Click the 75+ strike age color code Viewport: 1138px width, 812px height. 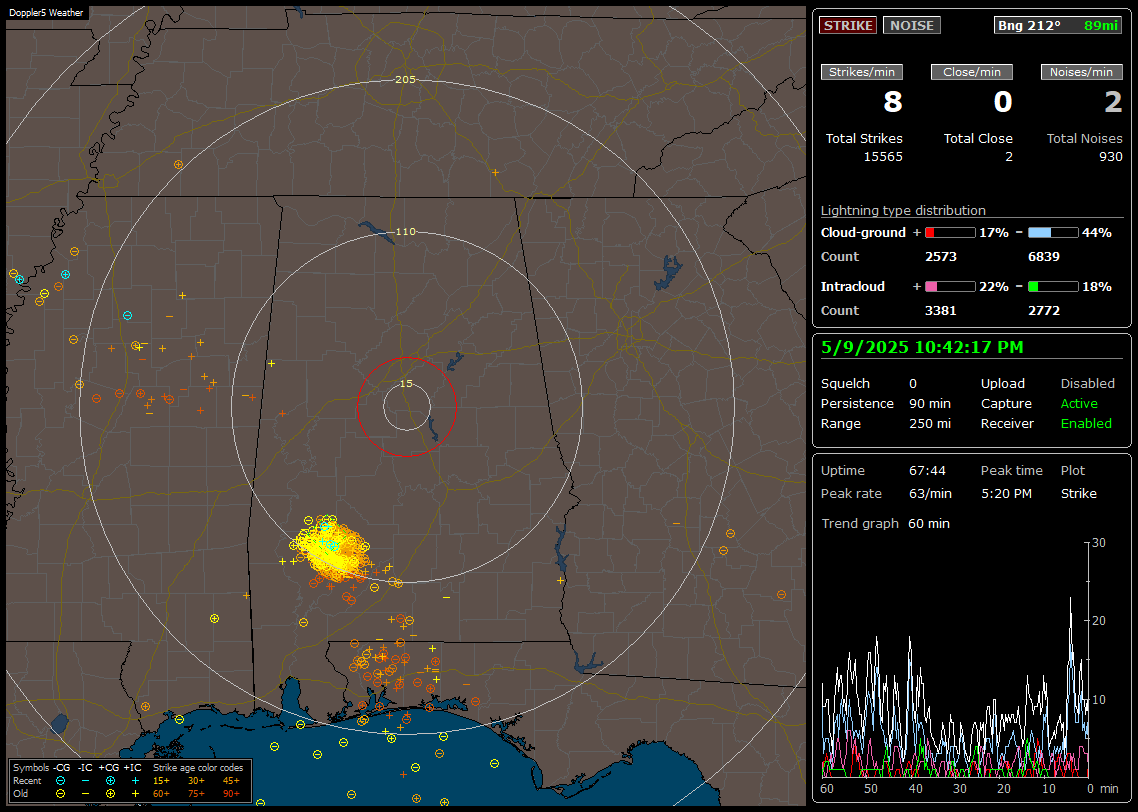196,794
